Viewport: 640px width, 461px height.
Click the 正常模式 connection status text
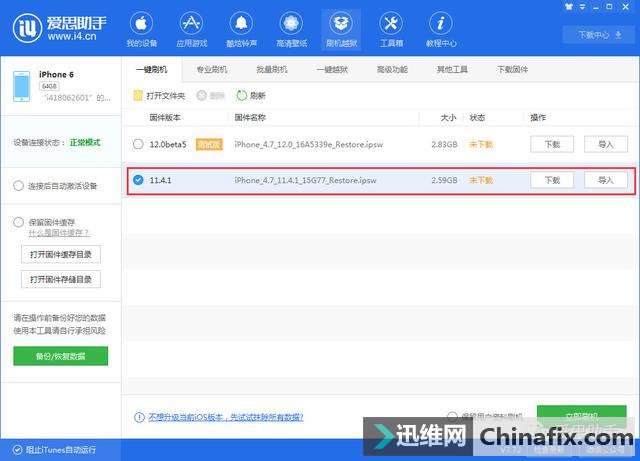click(x=85, y=143)
